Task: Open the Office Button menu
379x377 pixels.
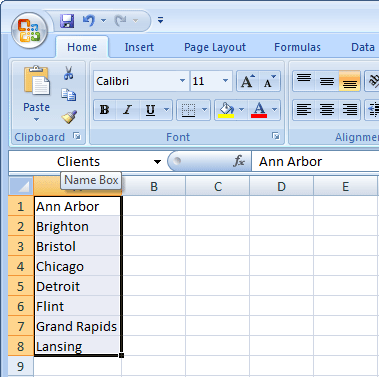Action: coord(29,30)
